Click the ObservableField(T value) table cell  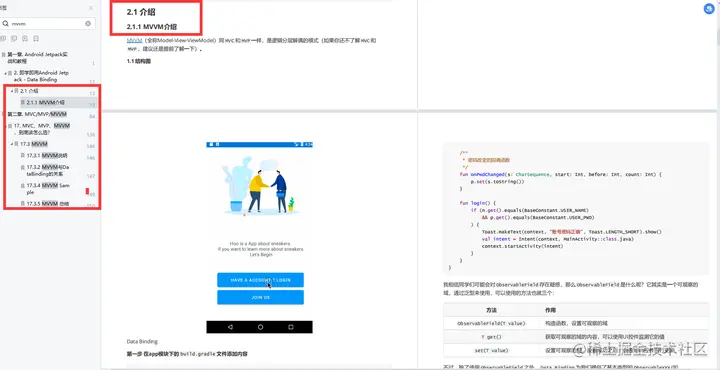tap(491, 323)
